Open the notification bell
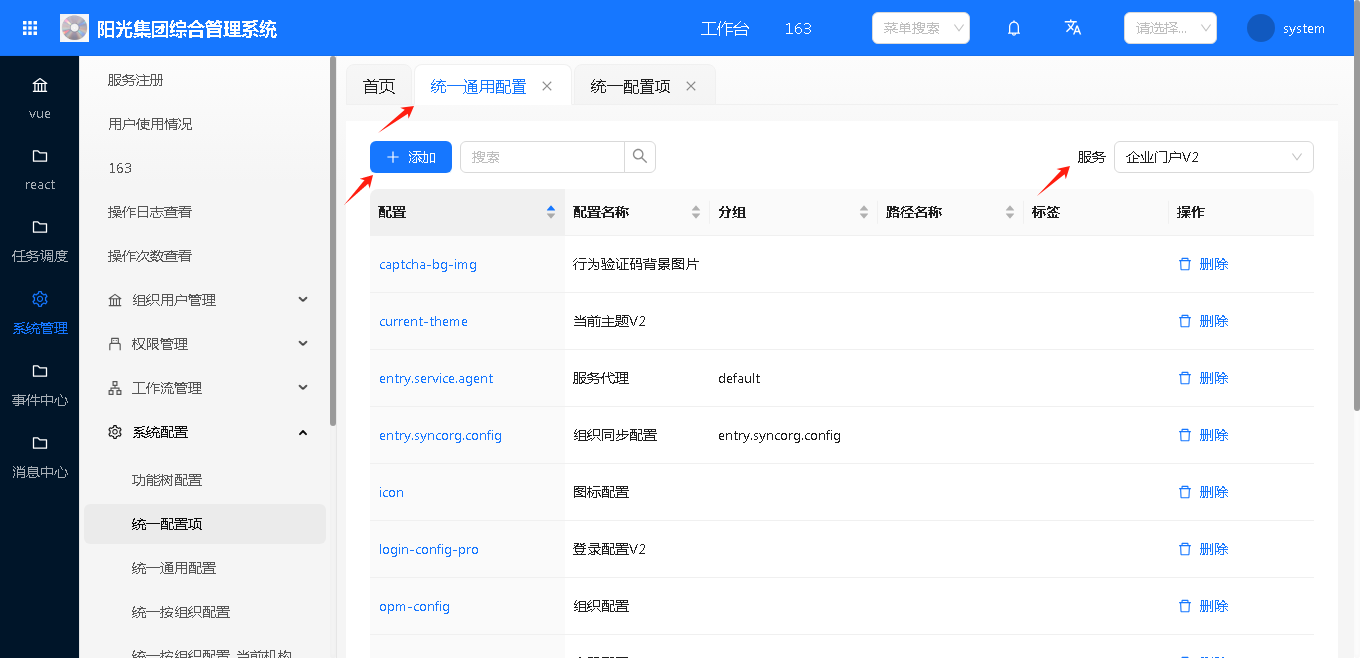This screenshot has width=1360, height=658. [1014, 28]
